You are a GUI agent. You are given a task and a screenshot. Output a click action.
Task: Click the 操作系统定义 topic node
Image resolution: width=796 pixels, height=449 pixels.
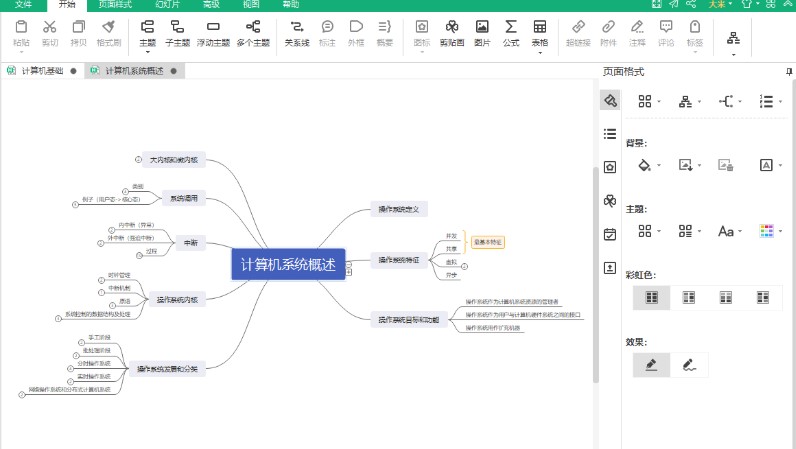[400, 209]
